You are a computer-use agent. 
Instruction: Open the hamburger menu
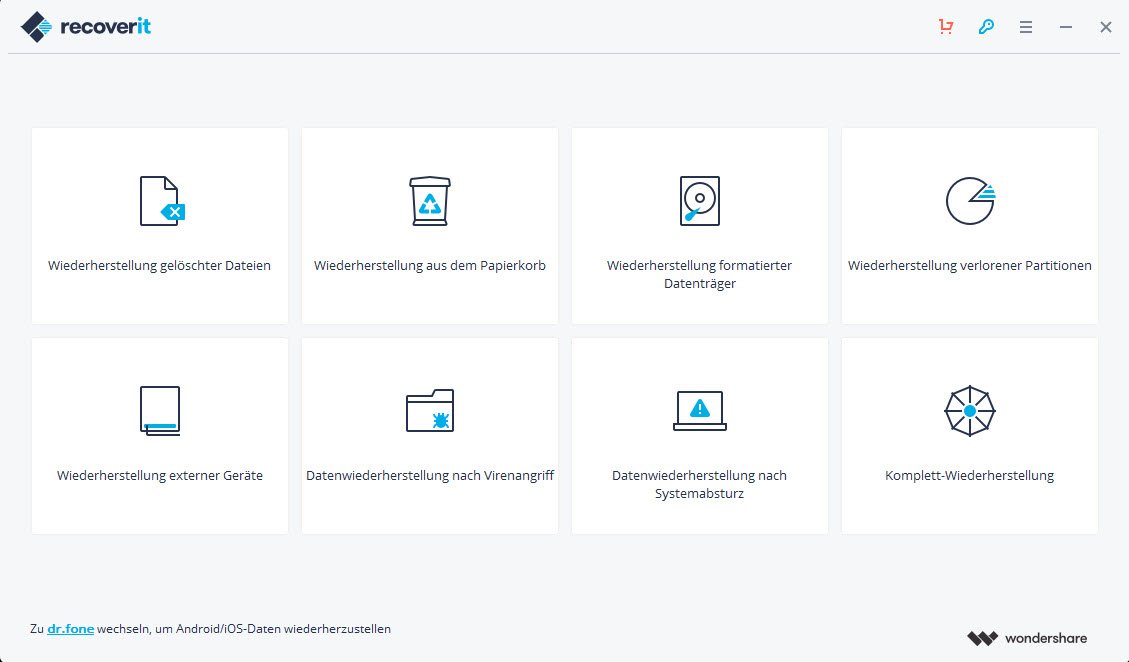1026,27
